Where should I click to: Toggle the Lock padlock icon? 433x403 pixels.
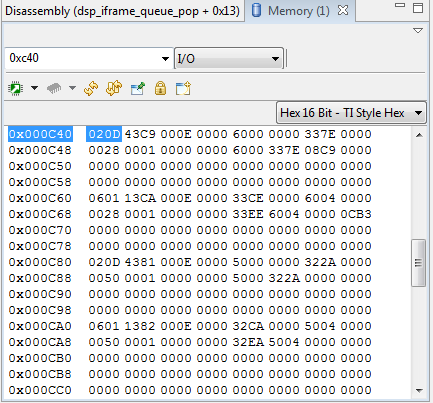pos(160,88)
